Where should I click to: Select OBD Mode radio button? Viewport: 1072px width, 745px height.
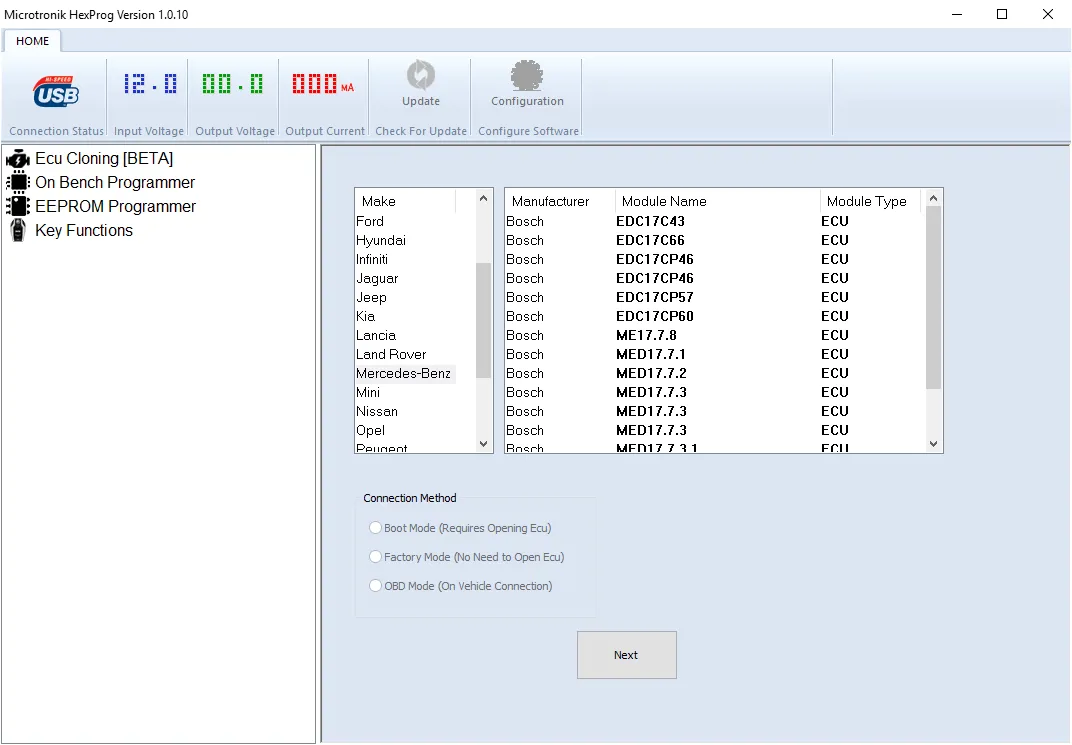[375, 586]
